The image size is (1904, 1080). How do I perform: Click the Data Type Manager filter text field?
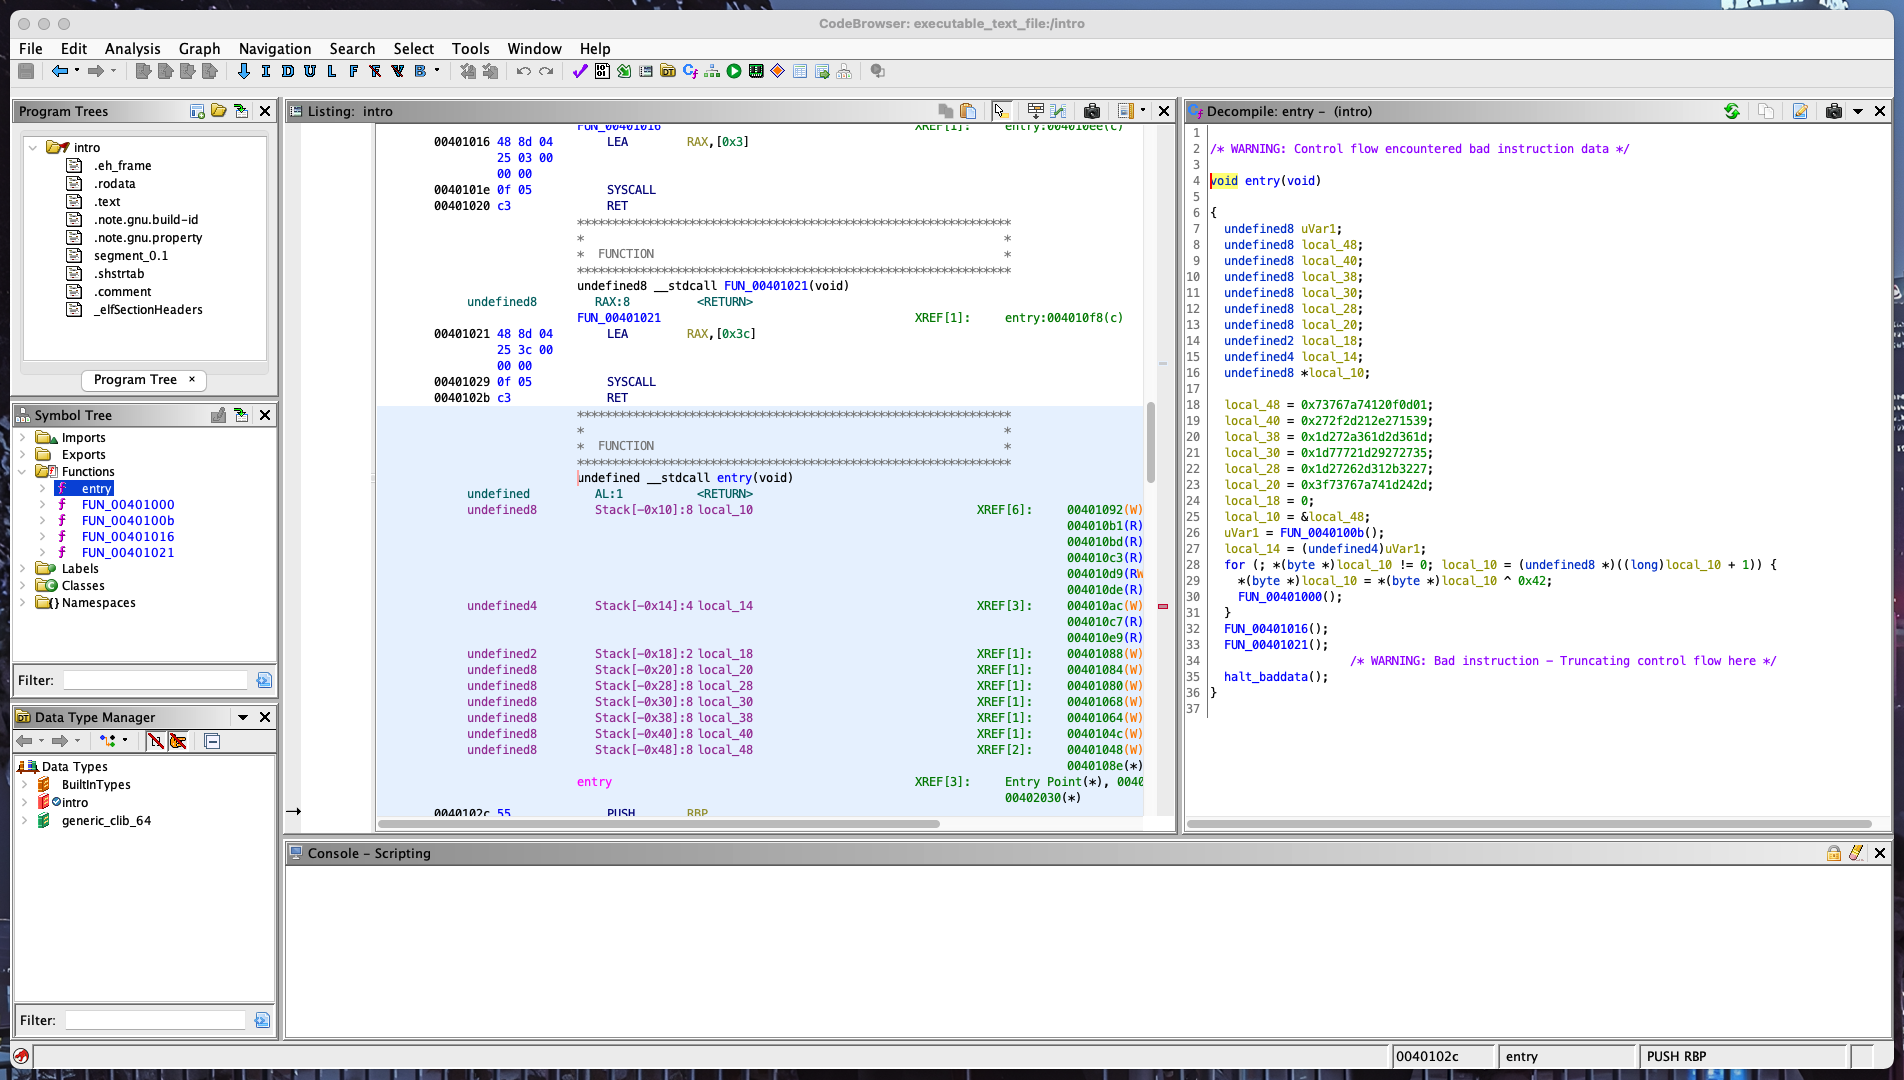pos(155,1020)
